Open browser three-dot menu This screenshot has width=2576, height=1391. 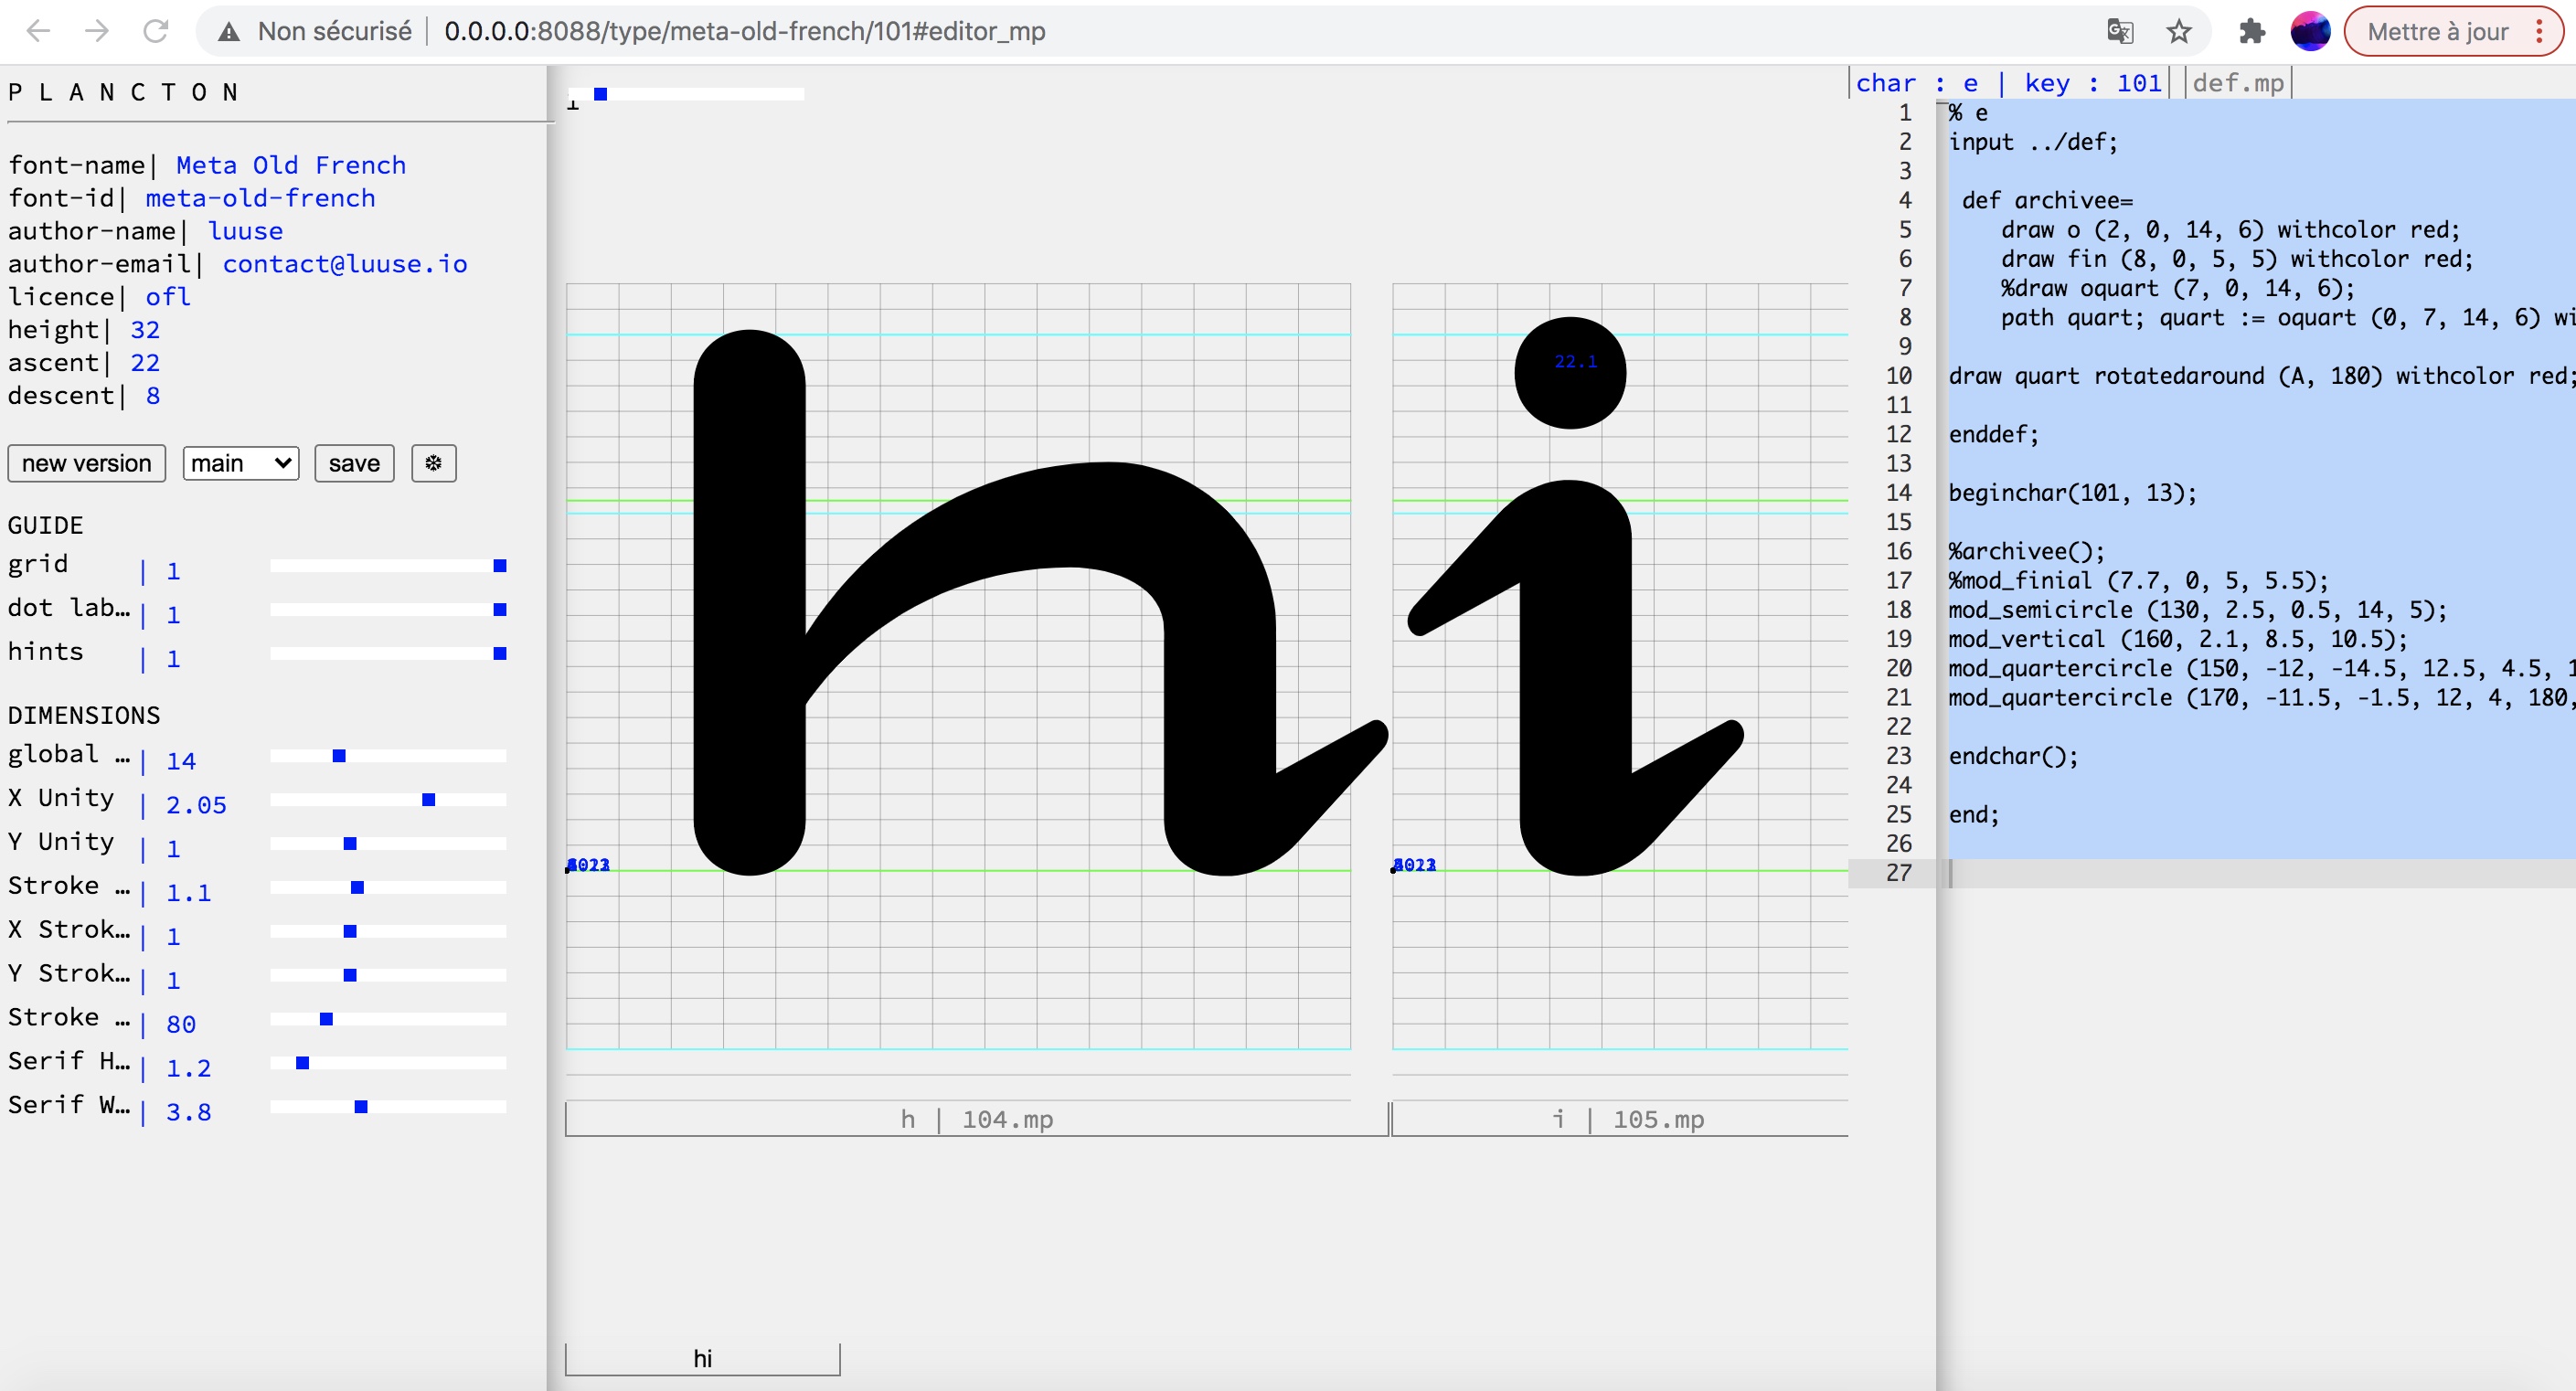(2539, 31)
